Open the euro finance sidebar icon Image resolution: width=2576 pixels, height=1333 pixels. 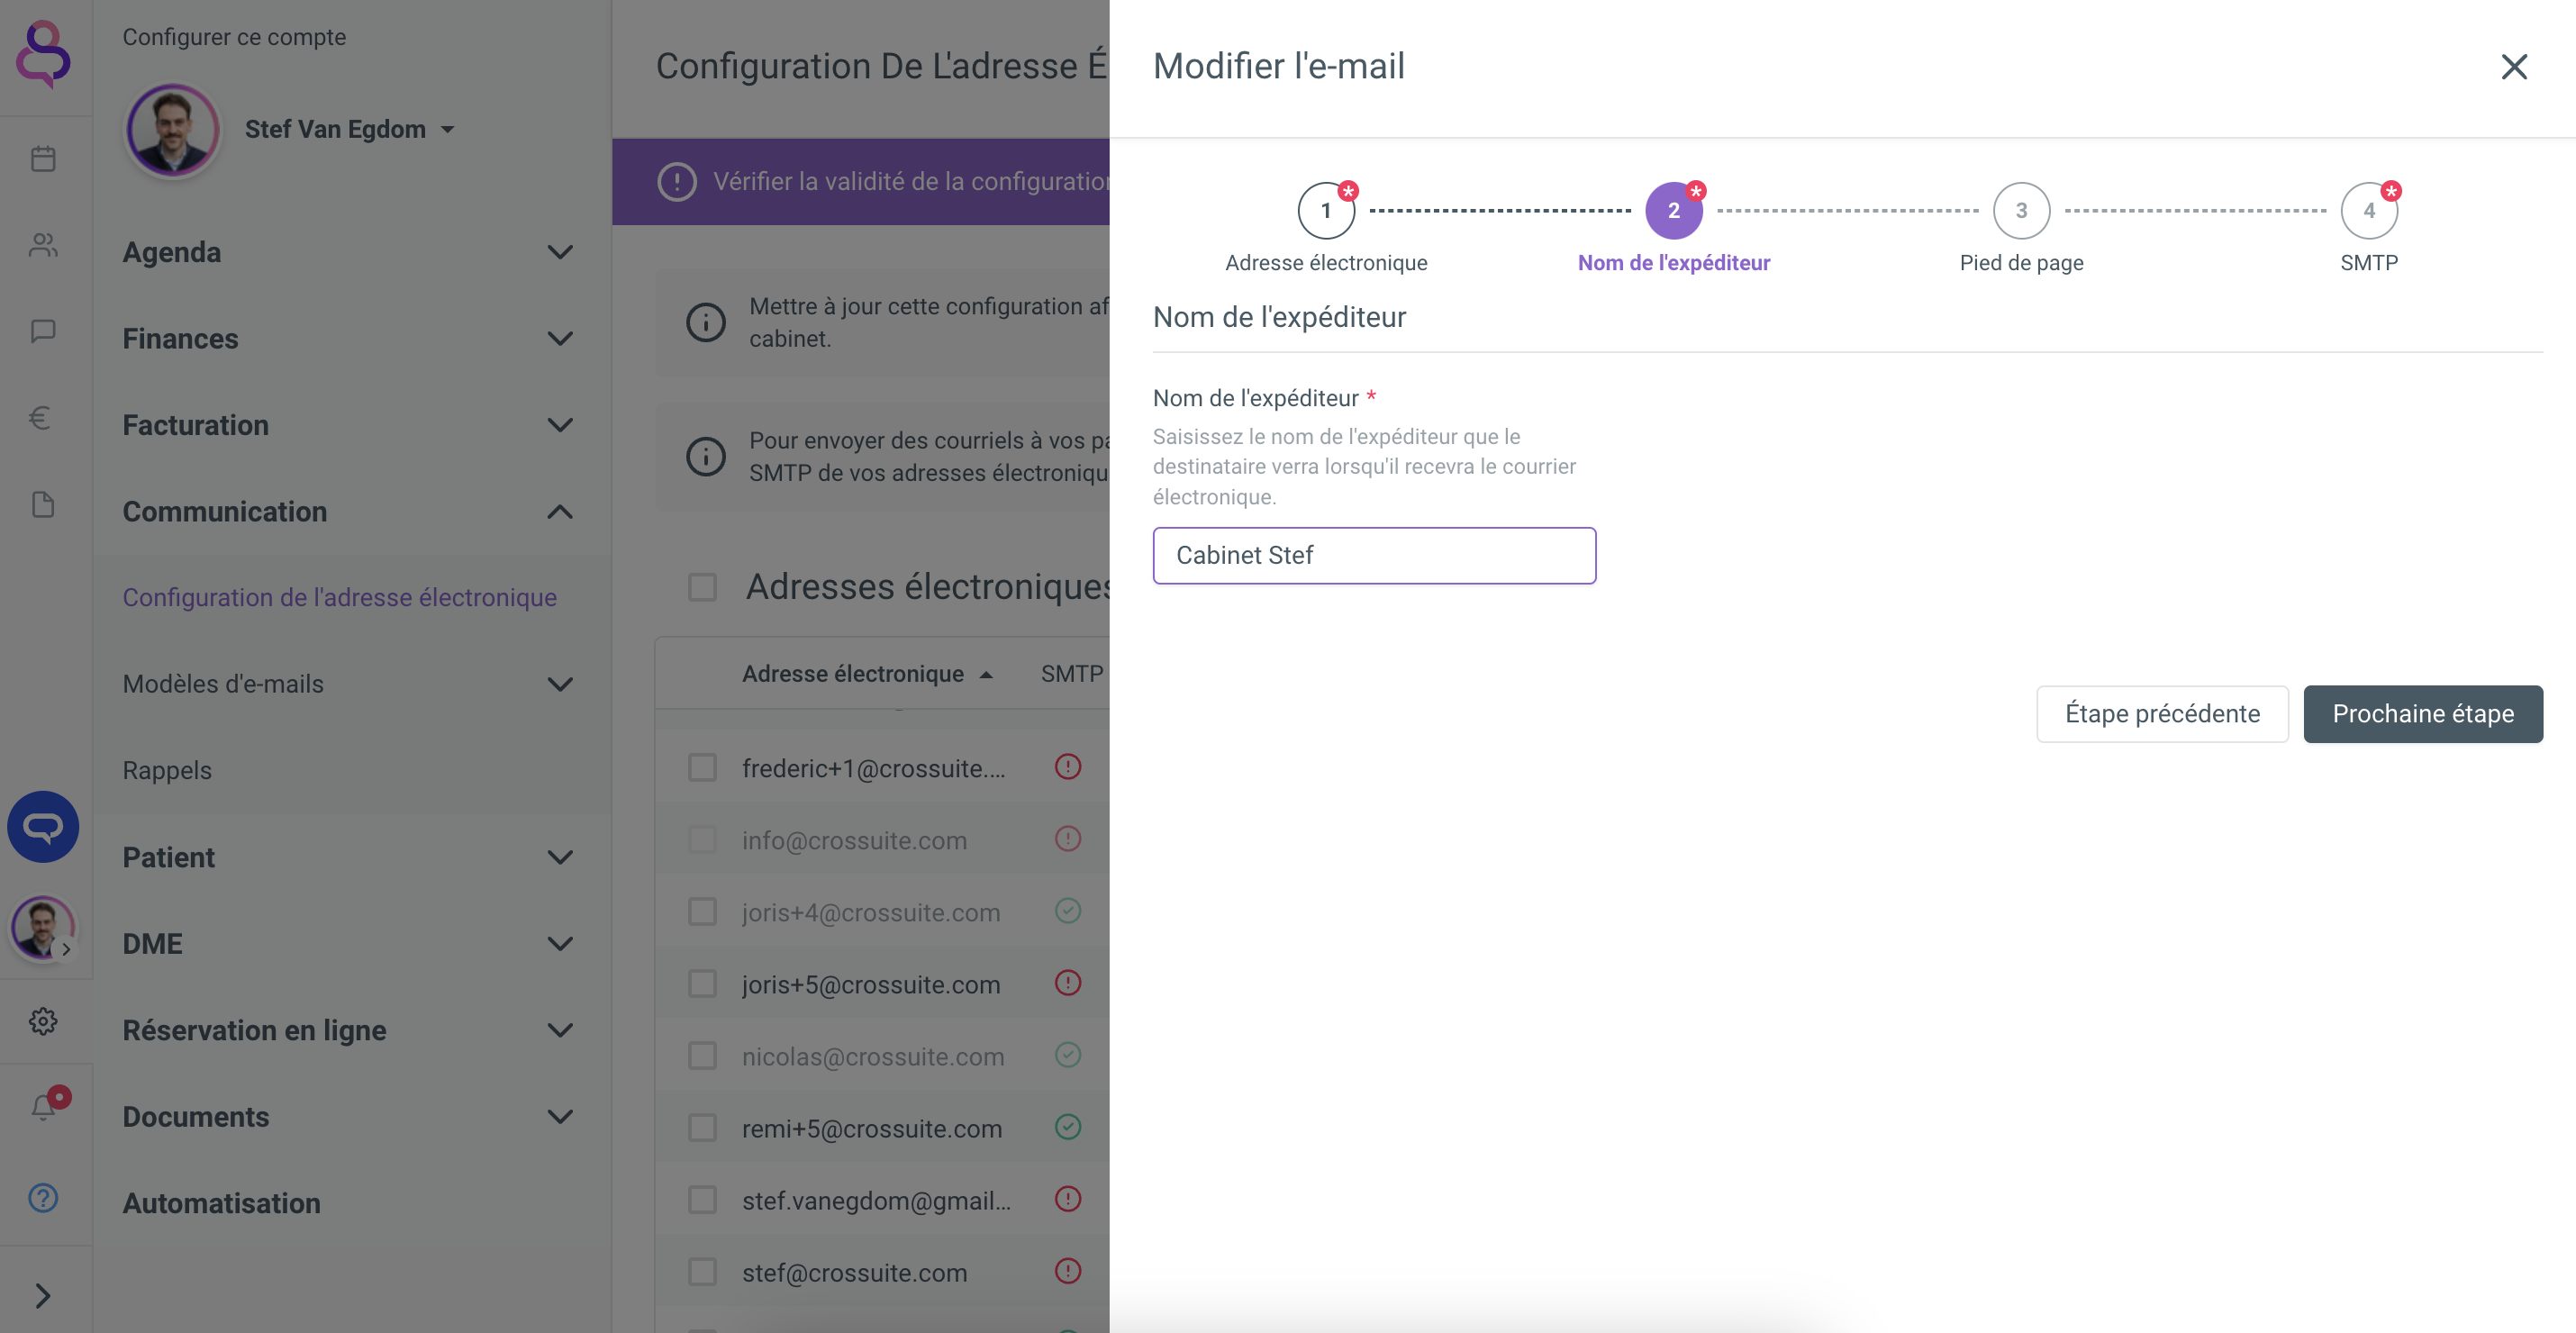pos(40,418)
